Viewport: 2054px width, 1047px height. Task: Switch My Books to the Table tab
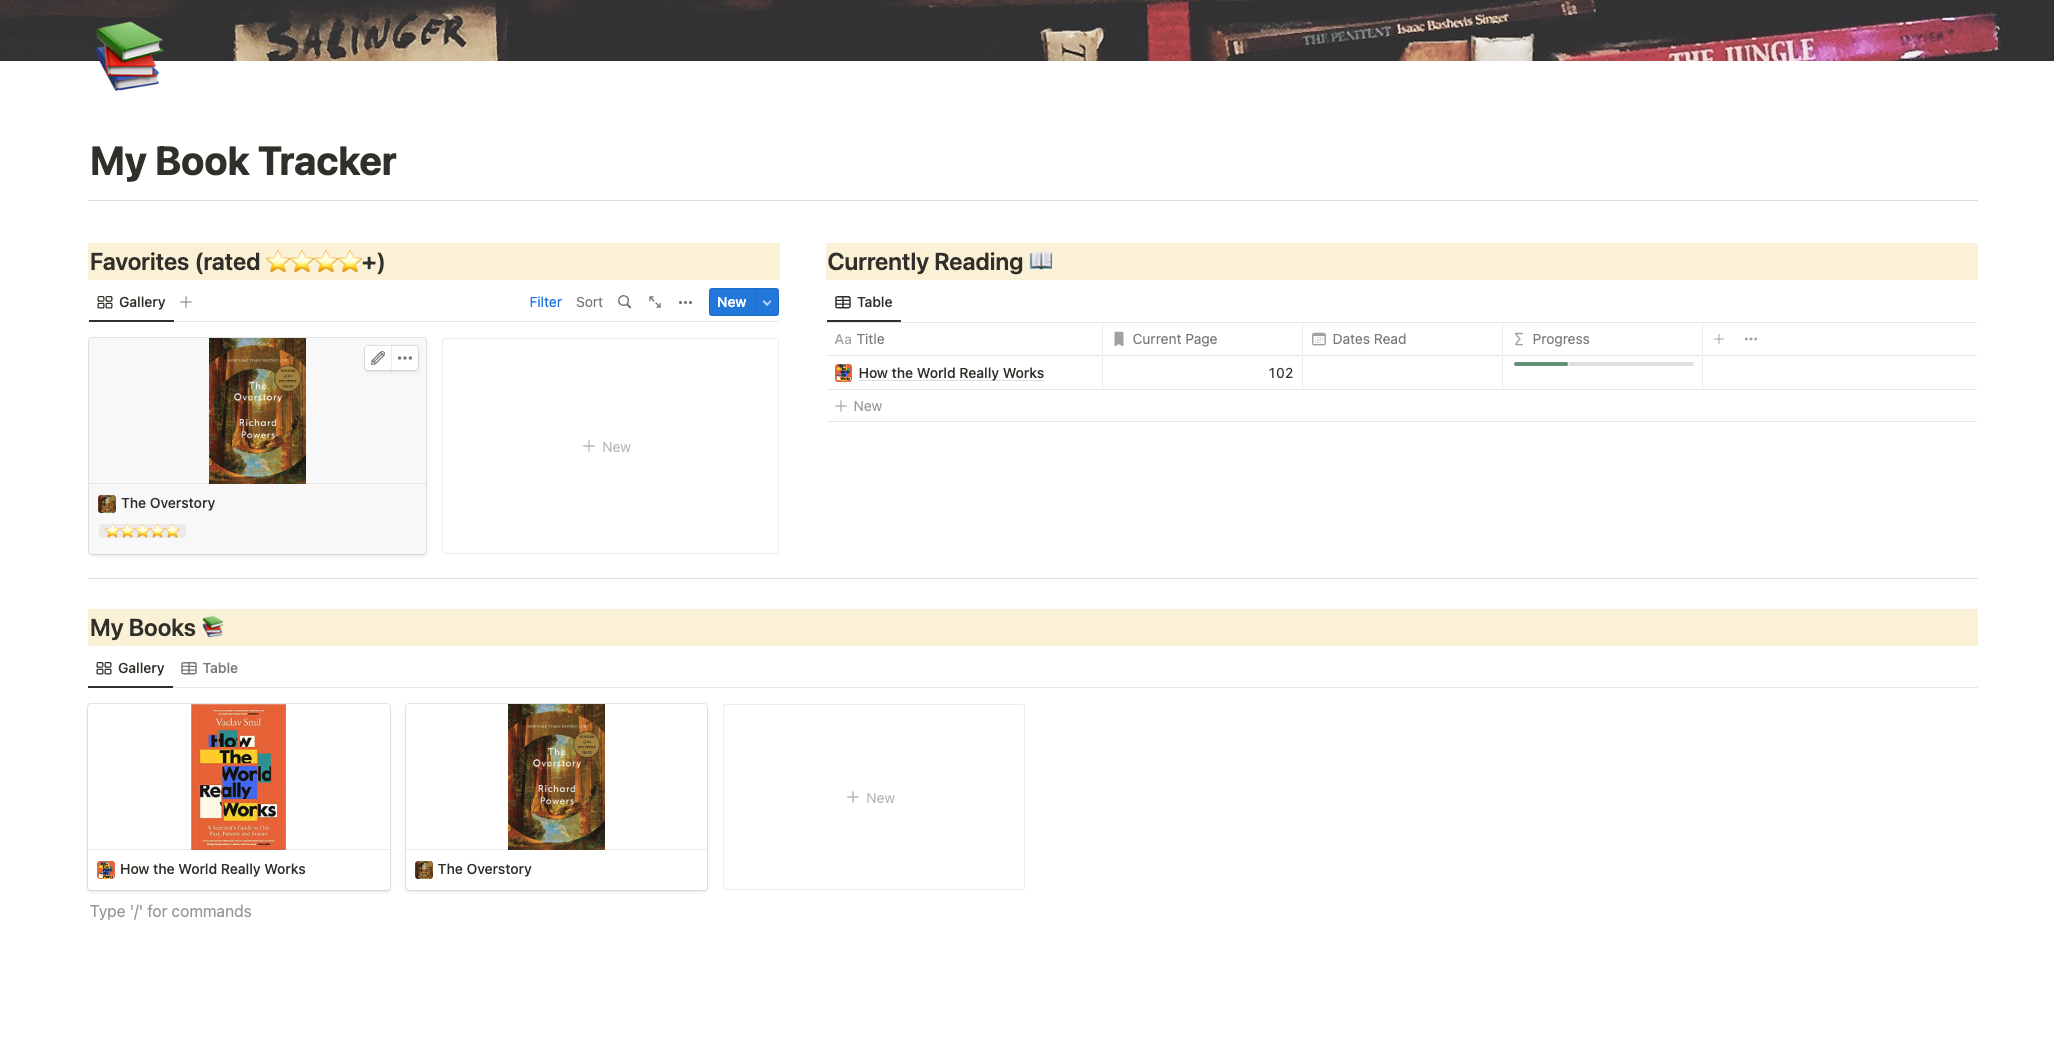(x=210, y=668)
